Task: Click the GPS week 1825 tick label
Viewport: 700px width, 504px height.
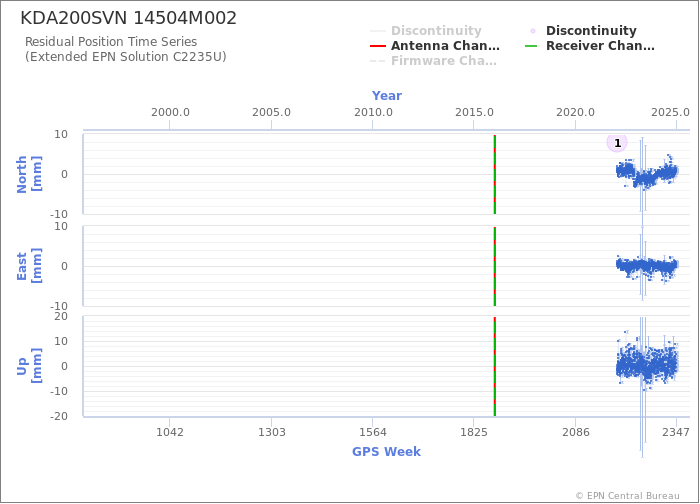Action: click(x=474, y=432)
